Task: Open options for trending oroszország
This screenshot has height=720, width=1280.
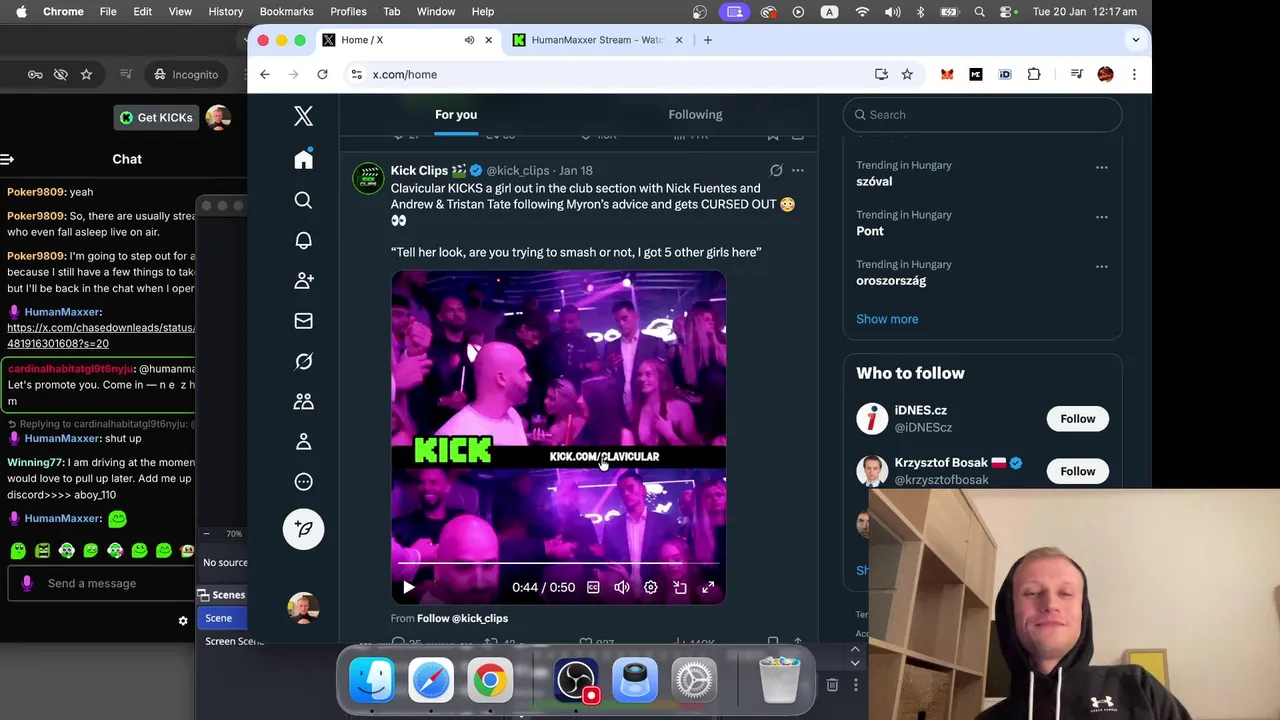Action: pyautogui.click(x=1101, y=267)
